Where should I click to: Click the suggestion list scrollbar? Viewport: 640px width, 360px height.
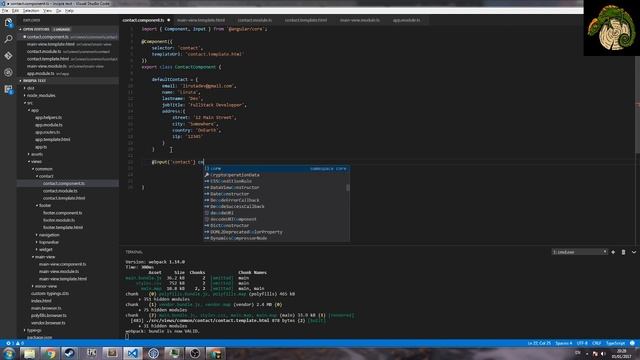(348, 188)
